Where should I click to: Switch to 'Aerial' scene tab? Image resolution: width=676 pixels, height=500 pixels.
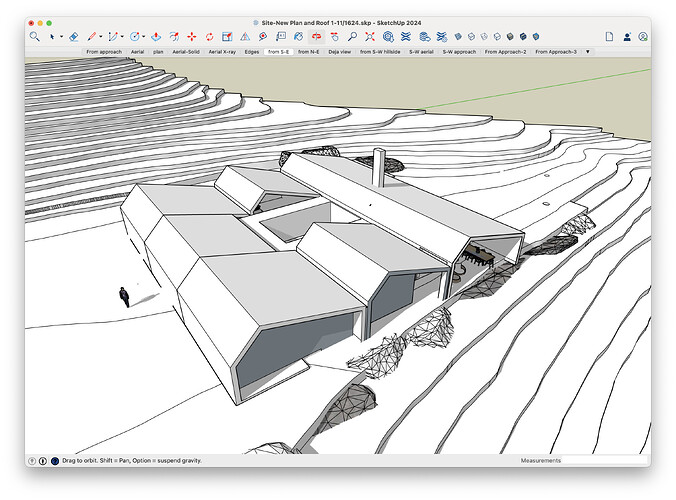point(138,52)
